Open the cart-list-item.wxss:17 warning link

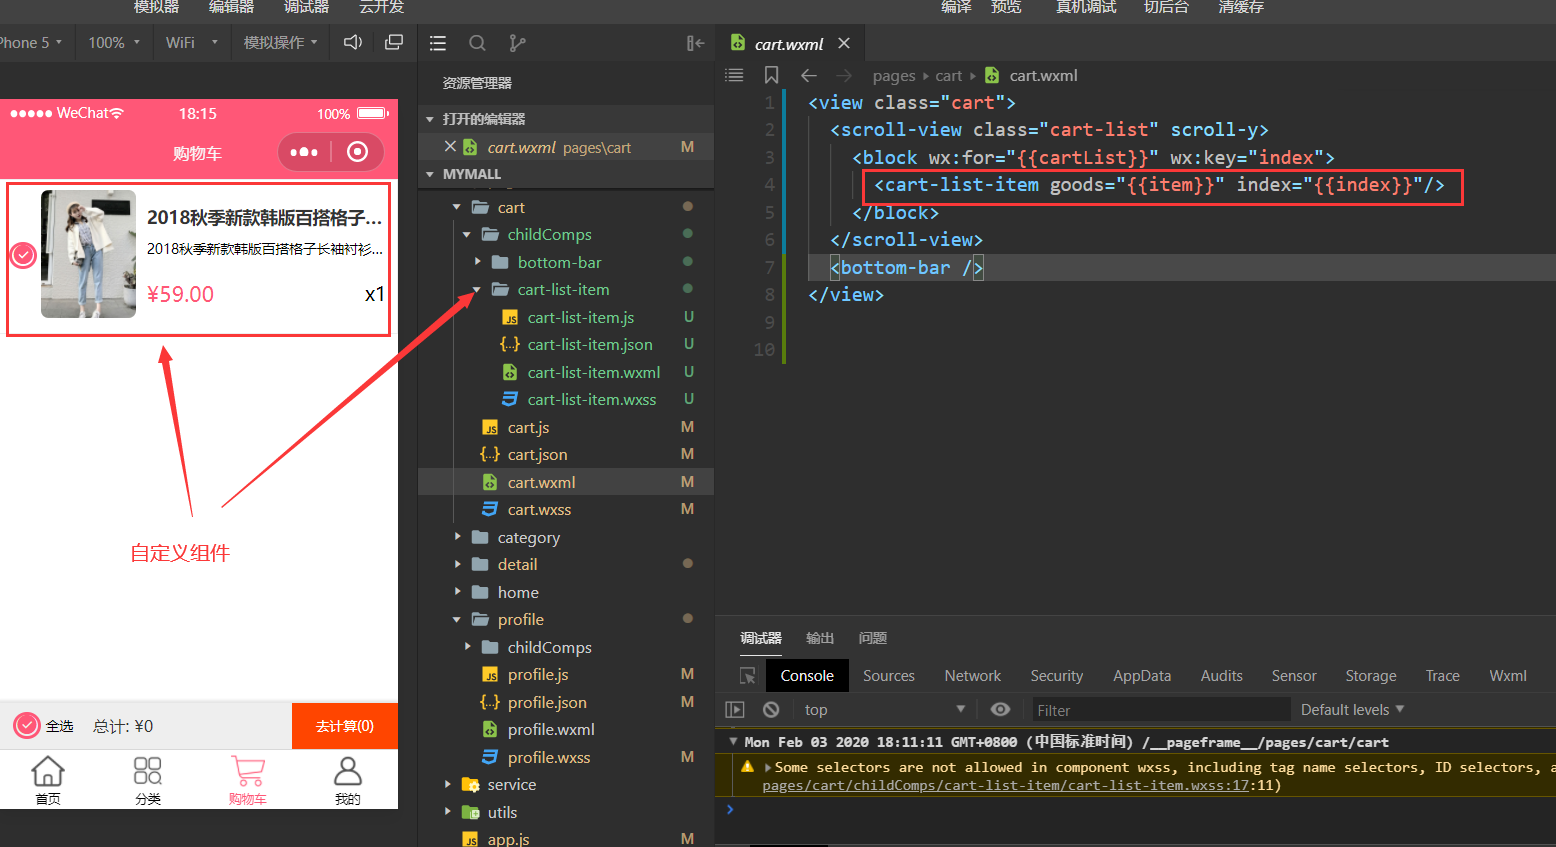(1006, 785)
